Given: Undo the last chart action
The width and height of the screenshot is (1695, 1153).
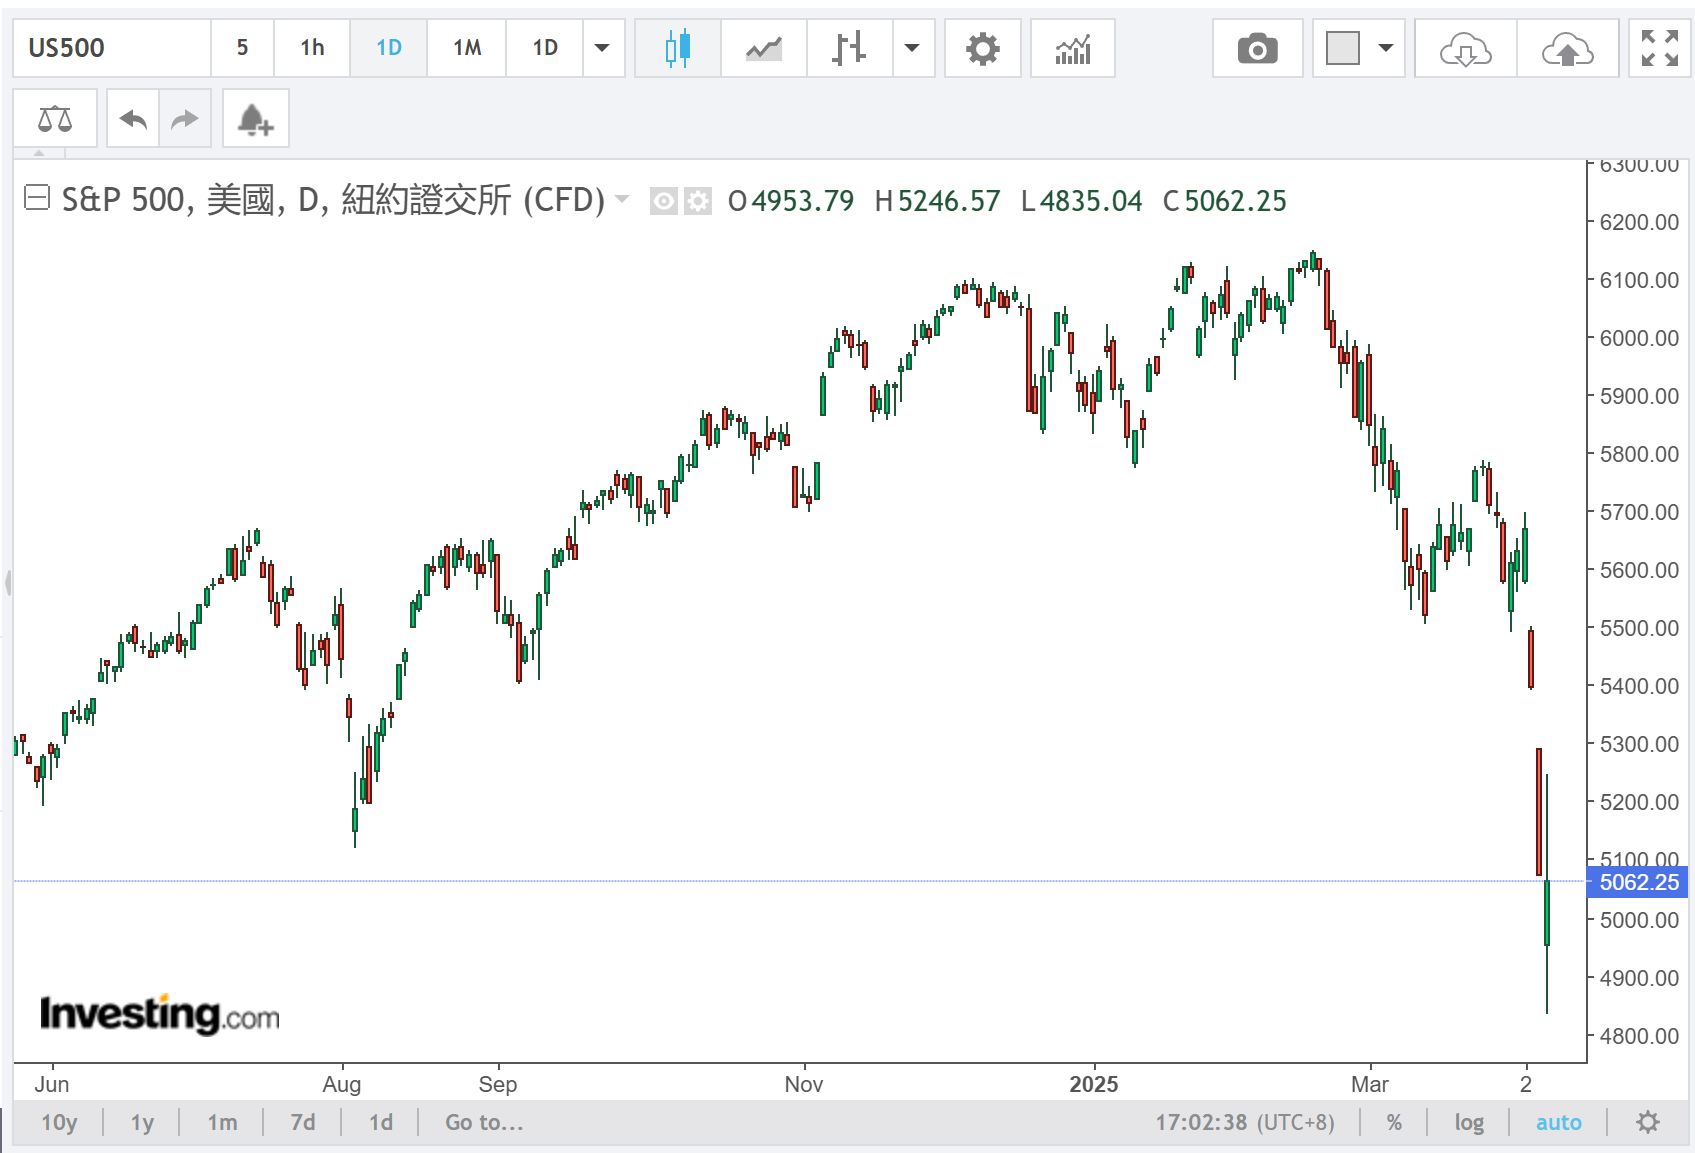Looking at the screenshot, I should coord(133,119).
